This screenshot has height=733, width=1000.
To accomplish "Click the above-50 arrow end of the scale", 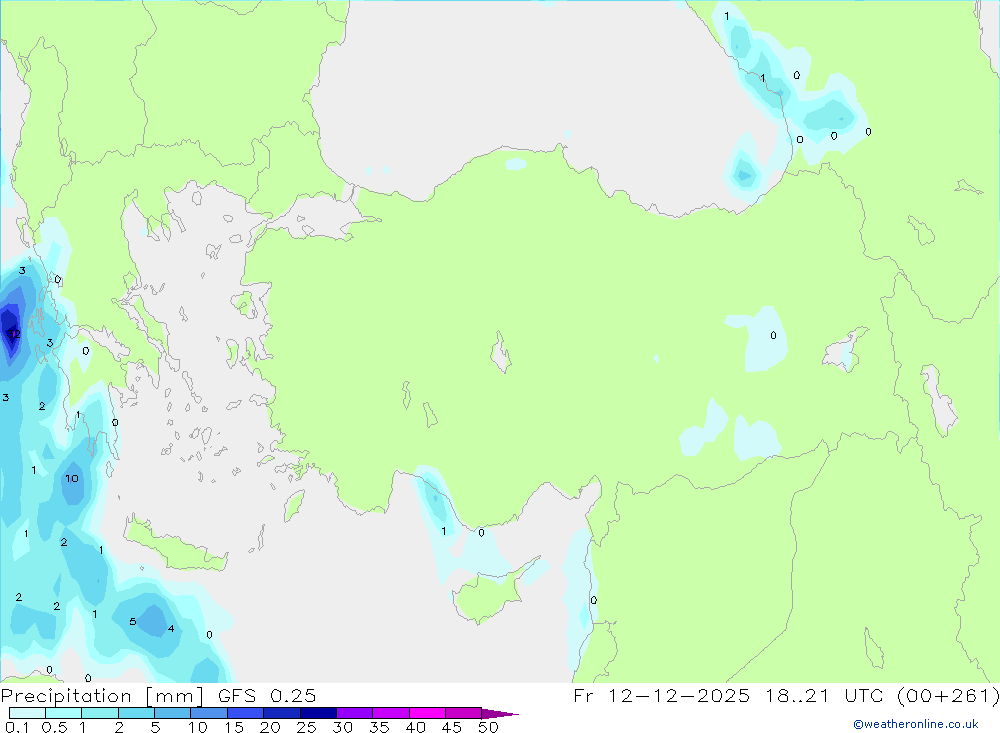I will [499, 714].
